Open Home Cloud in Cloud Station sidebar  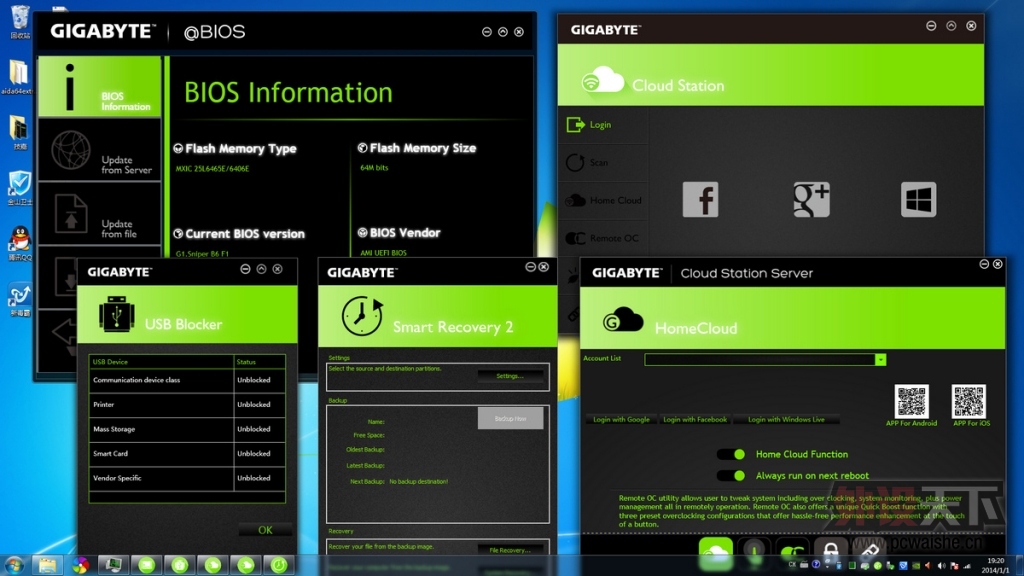point(603,200)
